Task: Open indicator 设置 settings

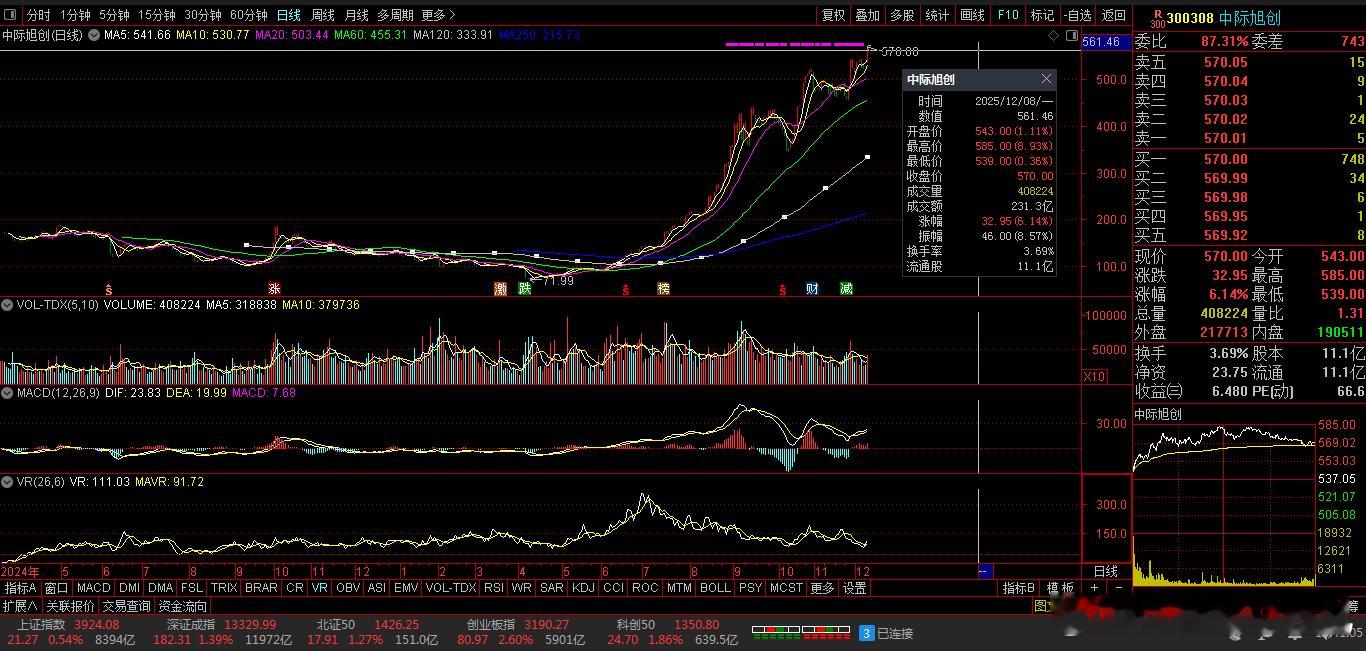Action: (x=854, y=588)
